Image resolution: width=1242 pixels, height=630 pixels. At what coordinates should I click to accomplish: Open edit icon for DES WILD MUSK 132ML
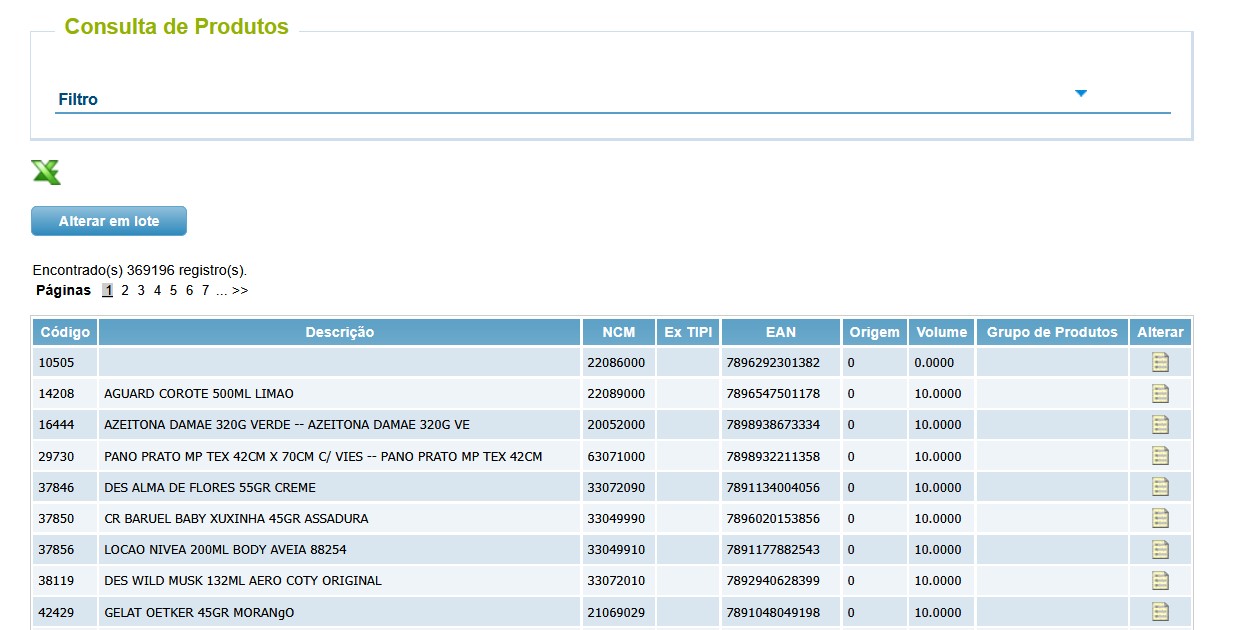pos(1160,580)
